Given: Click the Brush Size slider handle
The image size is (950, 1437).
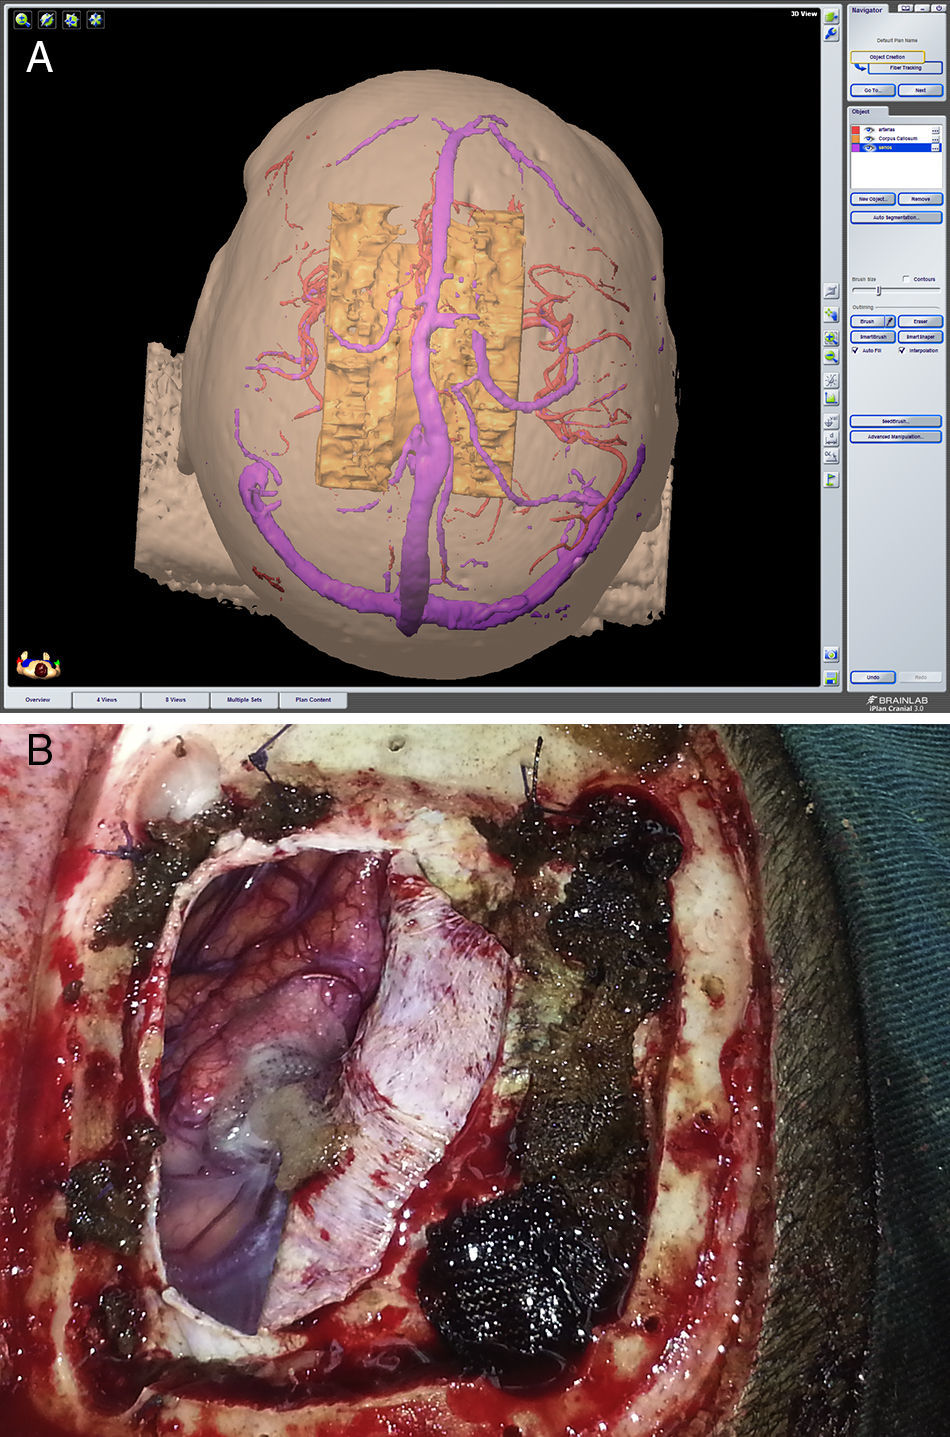Looking at the screenshot, I should click(878, 290).
